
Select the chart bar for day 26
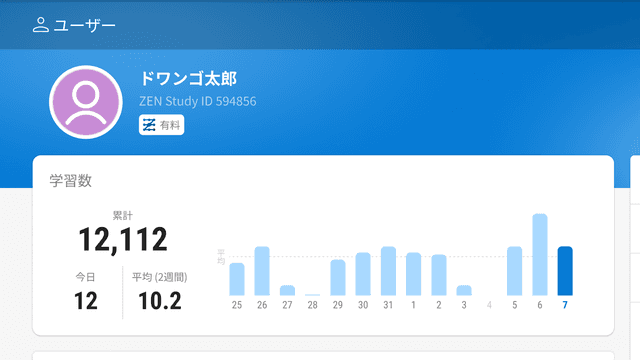[x=262, y=271]
